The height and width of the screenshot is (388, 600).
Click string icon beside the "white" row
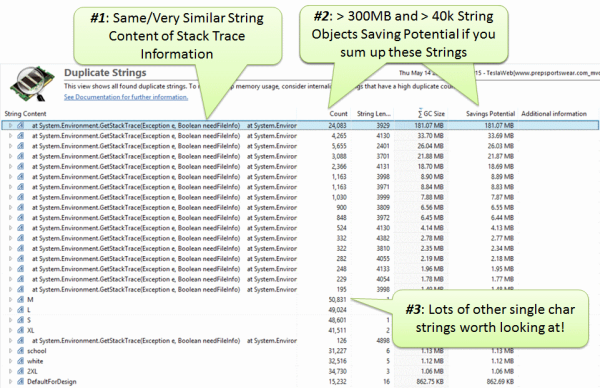[x=21, y=361]
